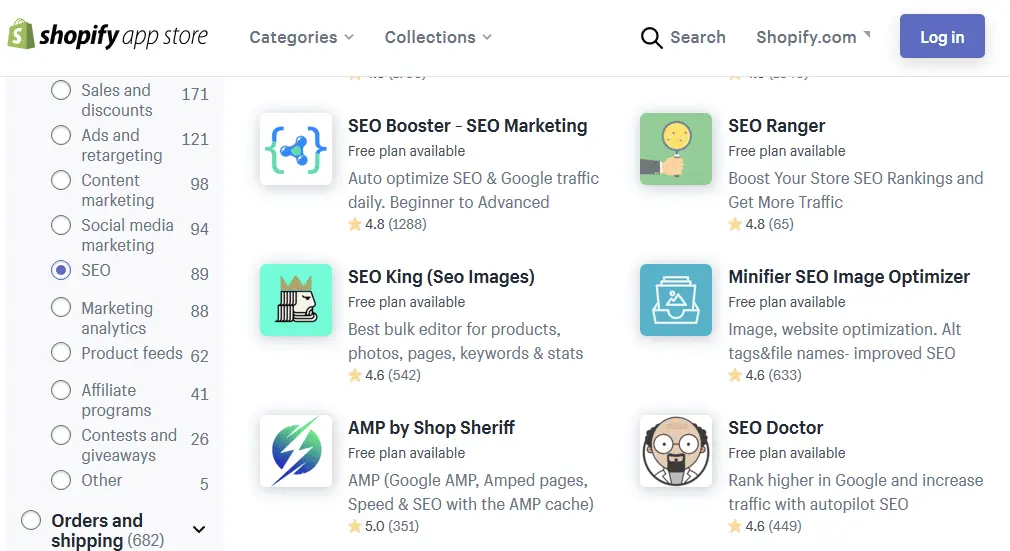
Task: Open SEO Booster - SEO Marketing title
Action: [x=468, y=126]
